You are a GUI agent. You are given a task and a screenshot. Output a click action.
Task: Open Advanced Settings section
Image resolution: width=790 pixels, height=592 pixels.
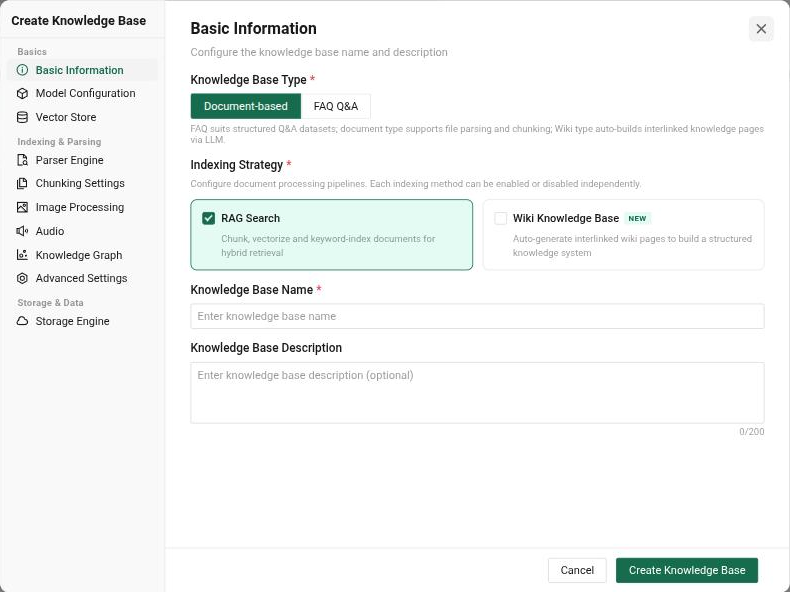82,278
